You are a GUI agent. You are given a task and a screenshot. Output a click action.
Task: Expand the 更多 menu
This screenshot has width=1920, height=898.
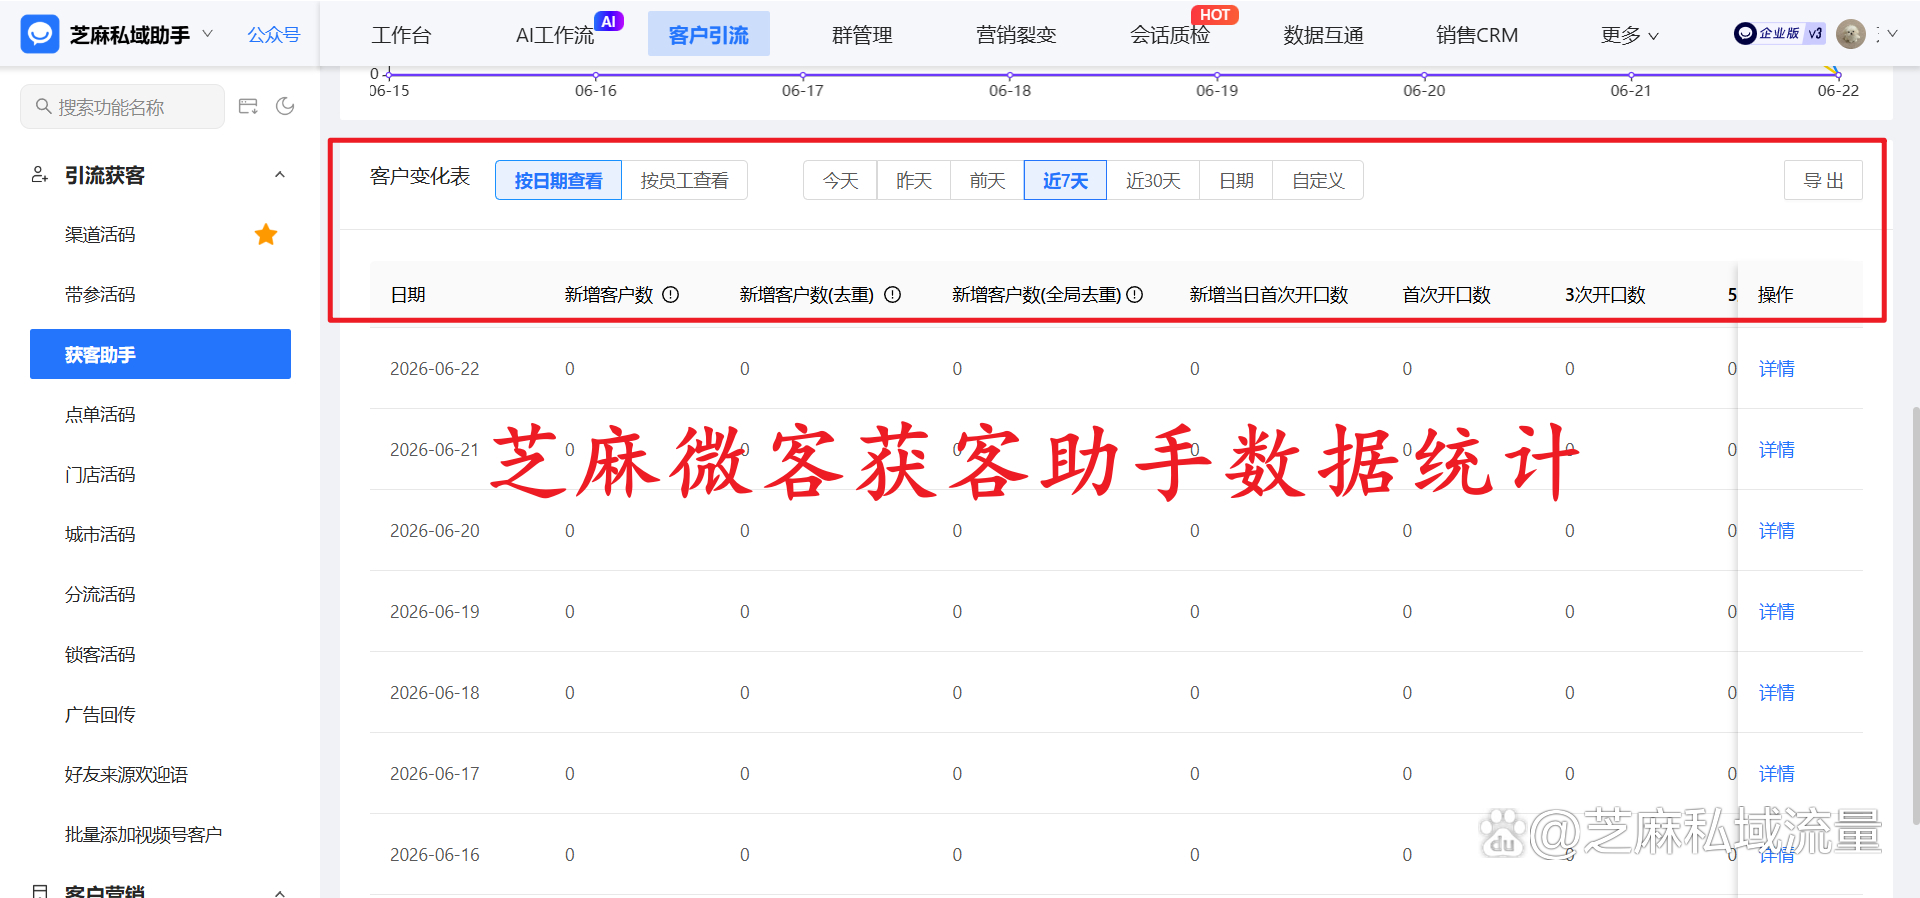pos(1630,35)
